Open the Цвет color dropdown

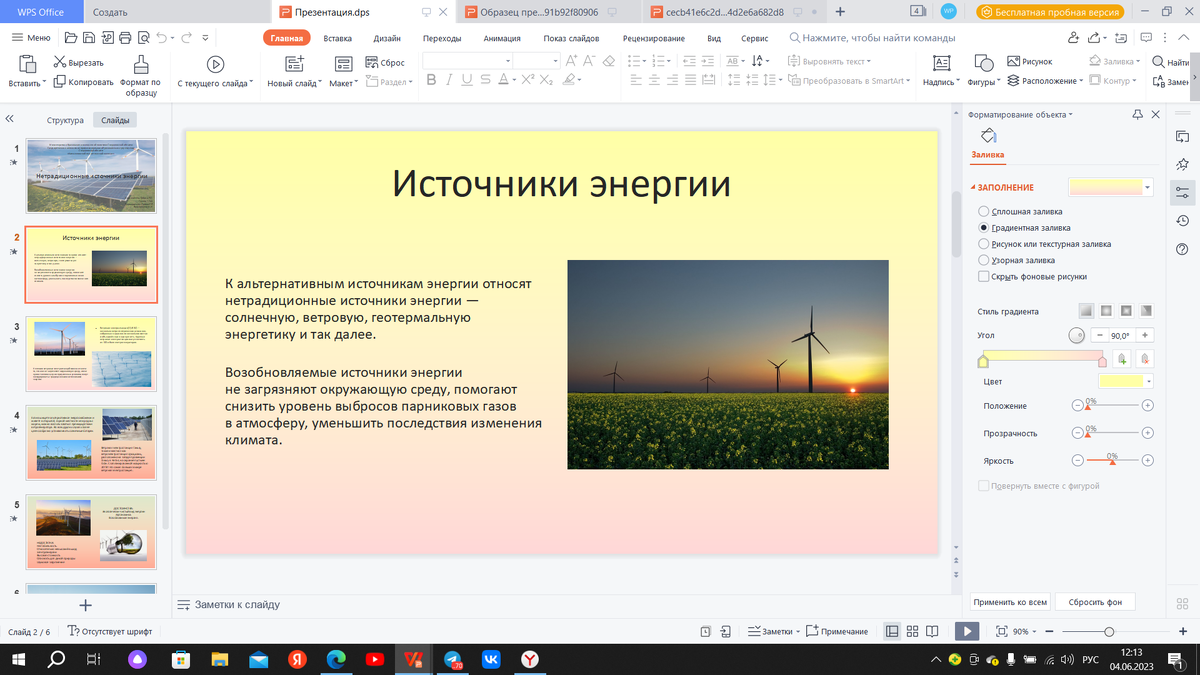click(x=1149, y=381)
